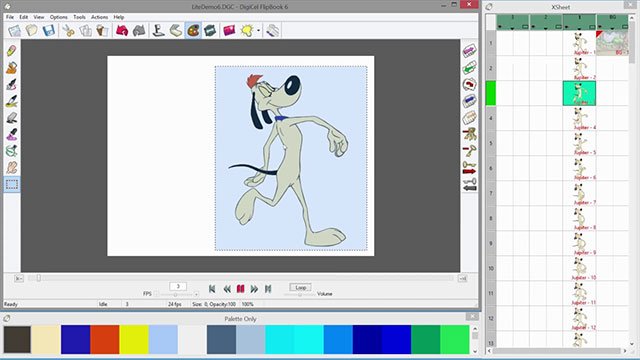Screen dimensions: 640x360
Task: Toggle the Loop playback button
Action: point(300,287)
